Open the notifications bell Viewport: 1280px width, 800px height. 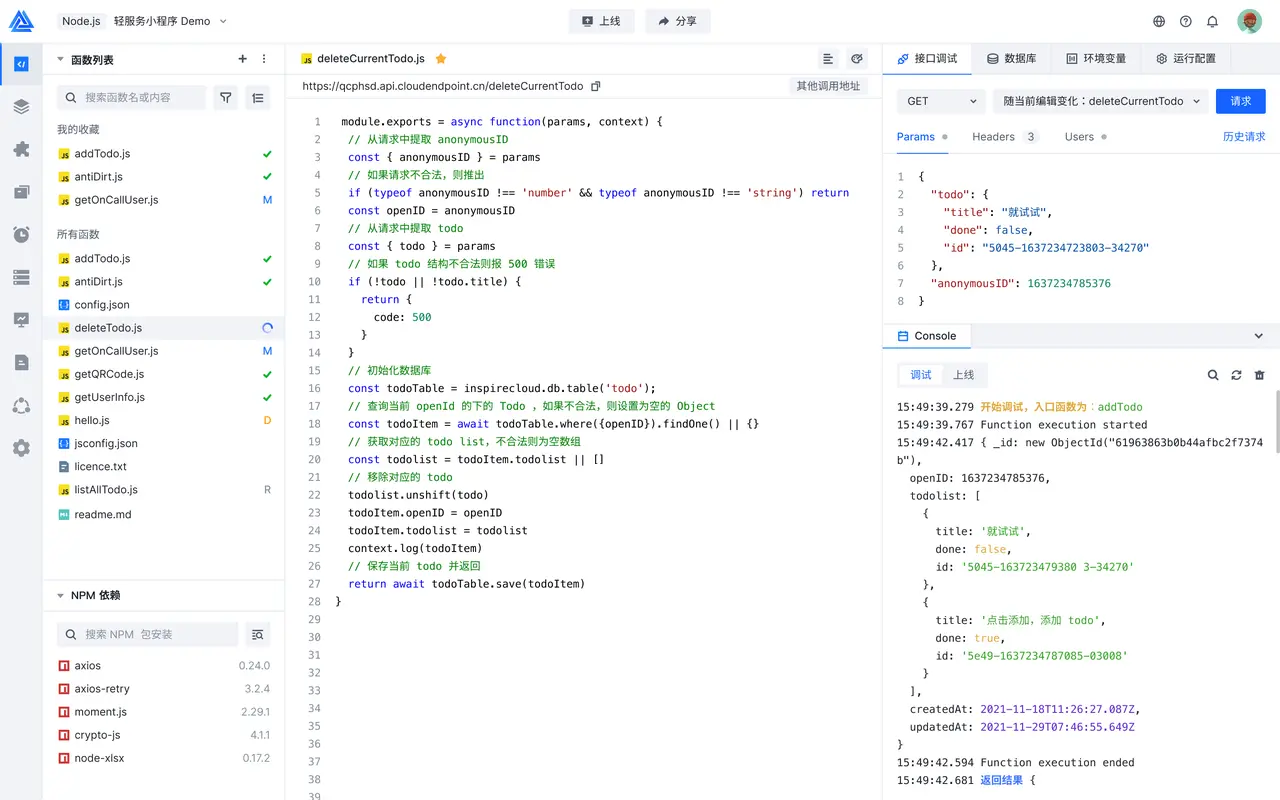point(1212,21)
